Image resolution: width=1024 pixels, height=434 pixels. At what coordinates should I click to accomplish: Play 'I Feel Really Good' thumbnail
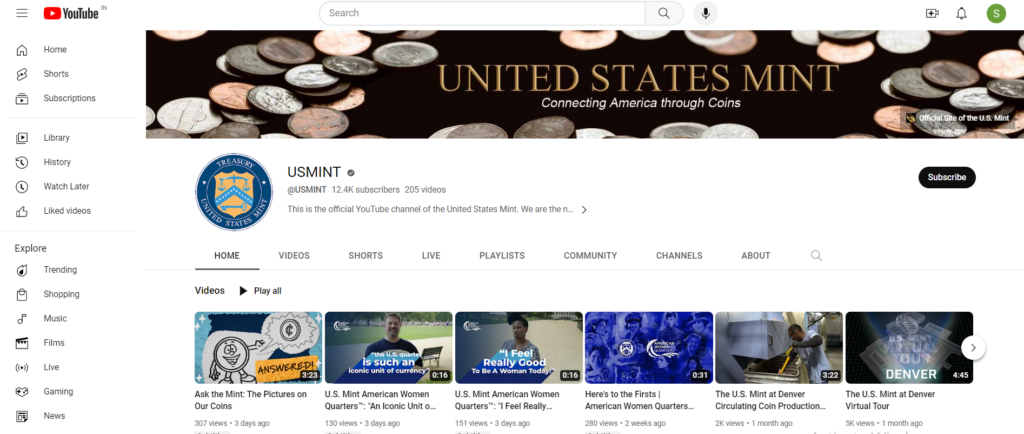pos(519,347)
